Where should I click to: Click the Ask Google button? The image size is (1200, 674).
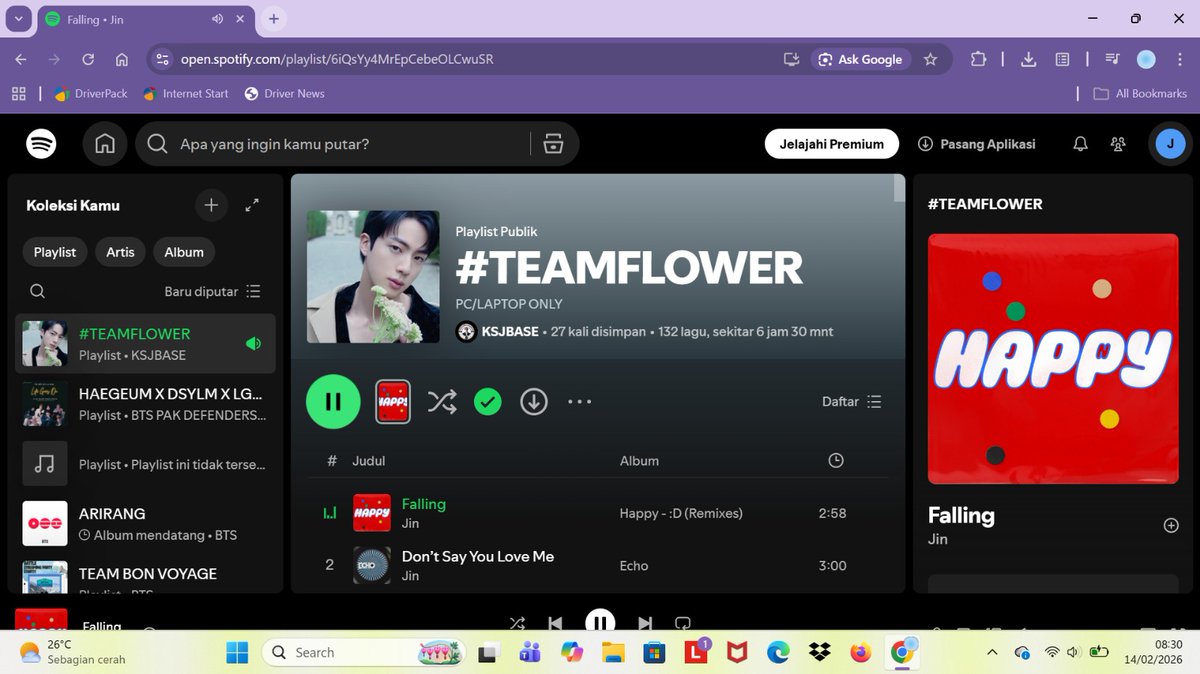[x=860, y=59]
